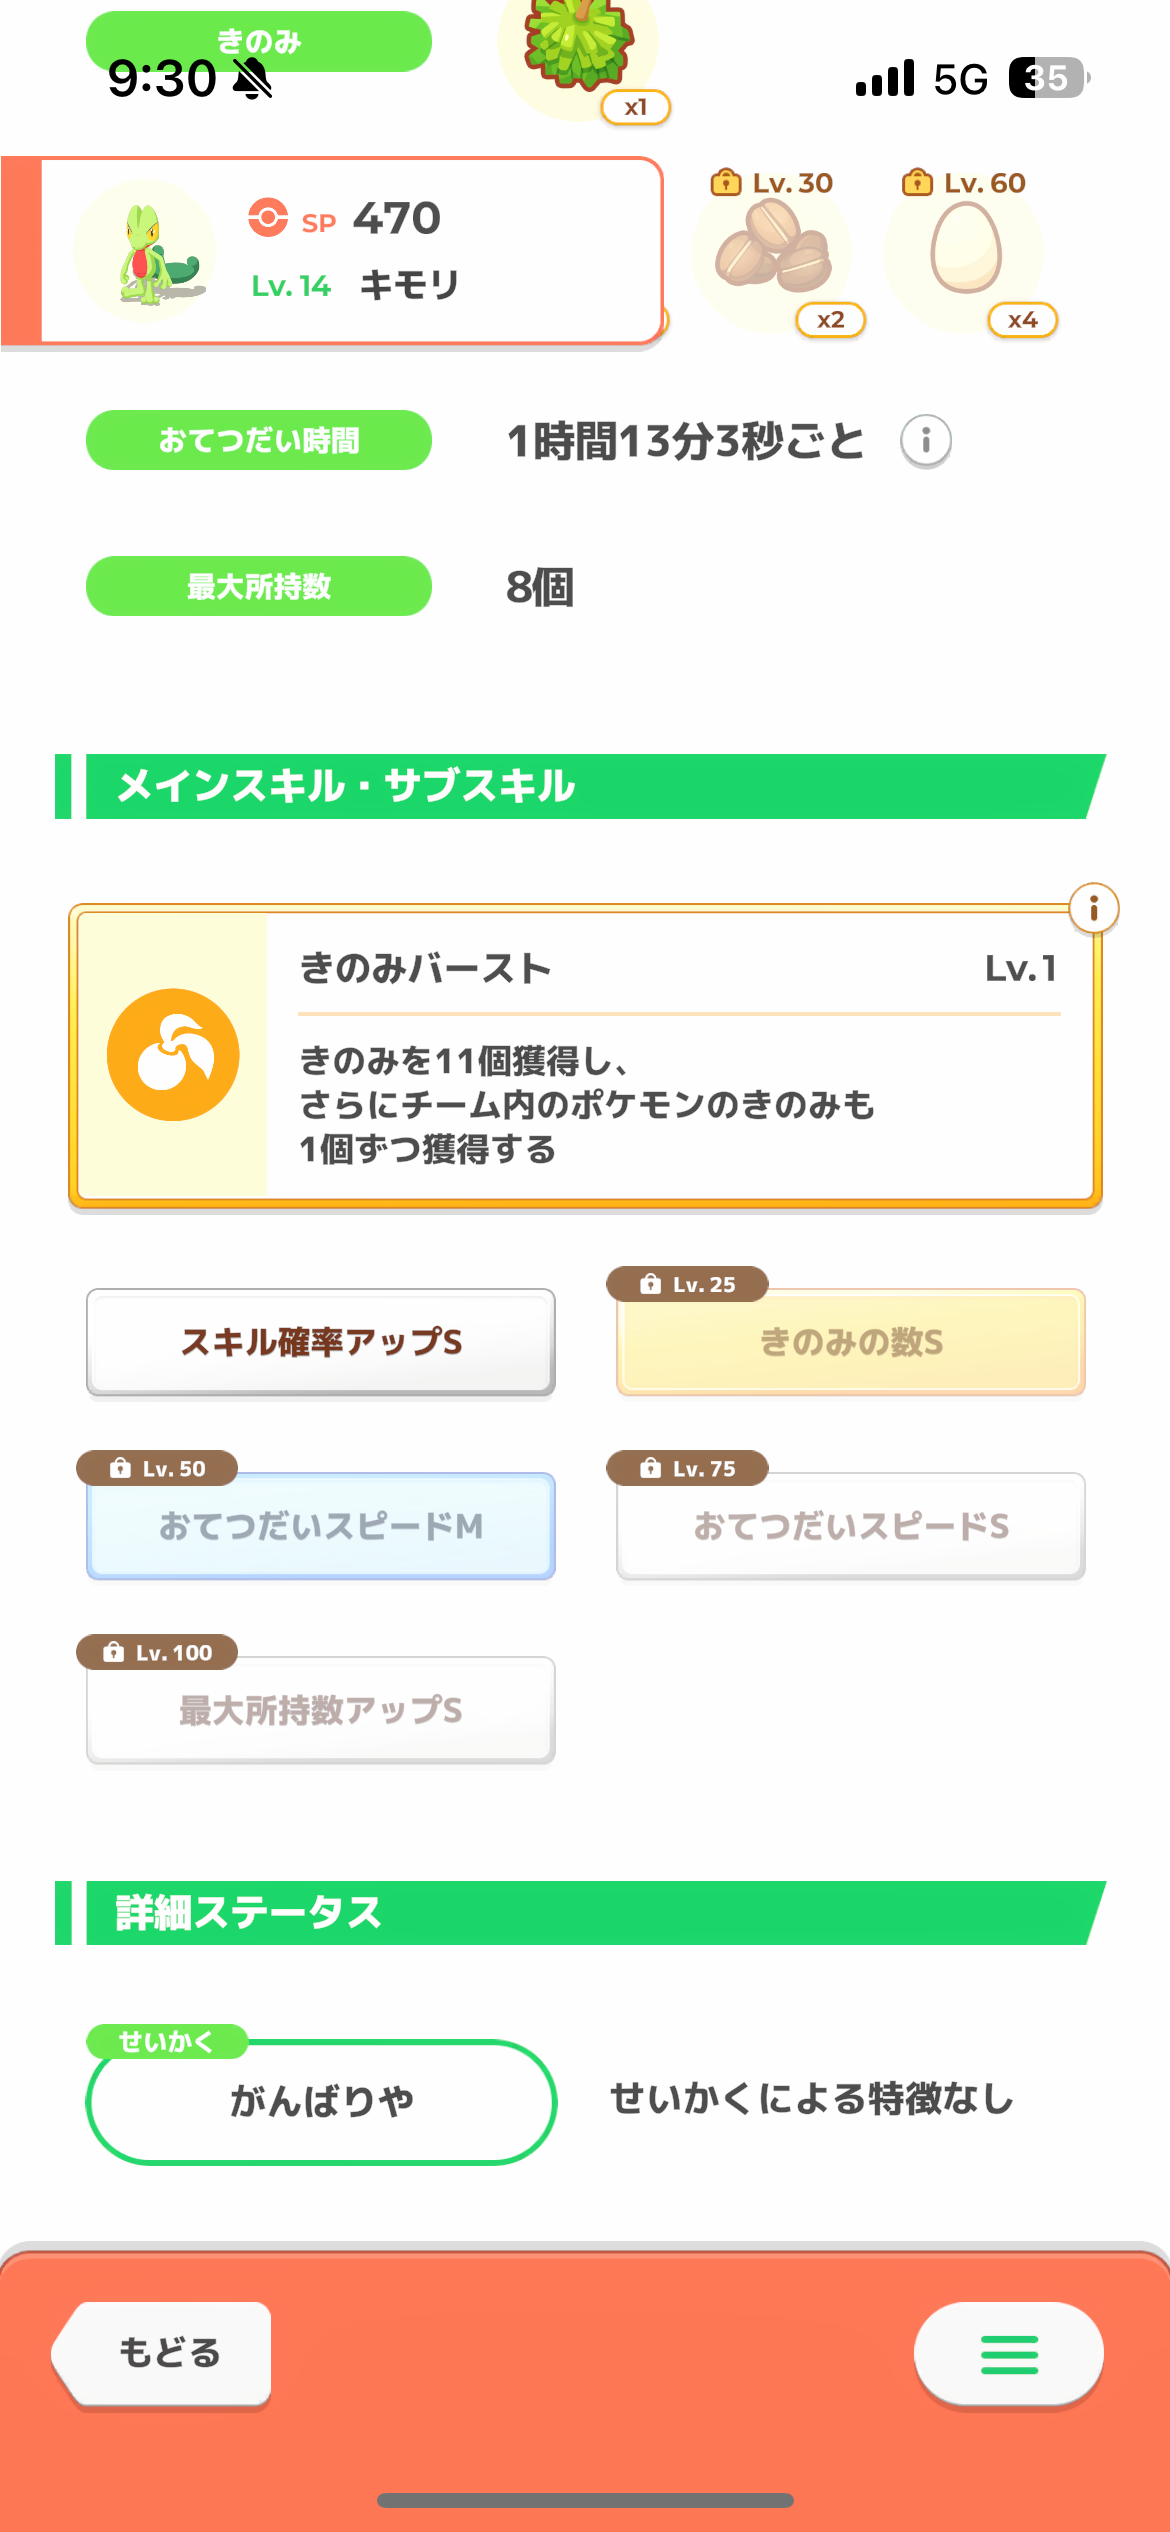Select the スキル確率アップS sub skill
The height and width of the screenshot is (2532, 1170).
321,1342
